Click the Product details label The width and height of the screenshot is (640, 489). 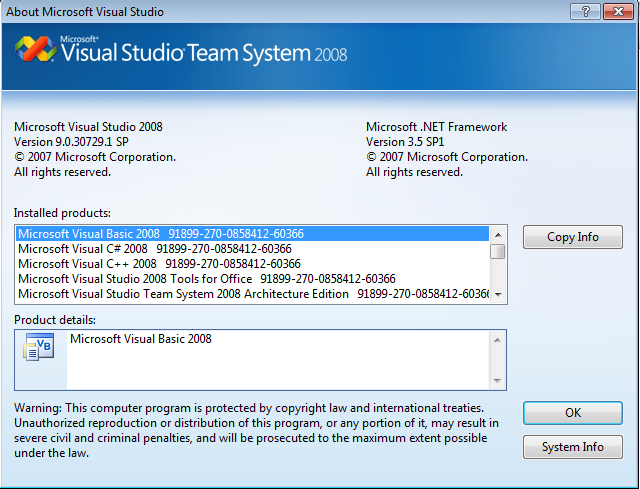[x=55, y=320]
